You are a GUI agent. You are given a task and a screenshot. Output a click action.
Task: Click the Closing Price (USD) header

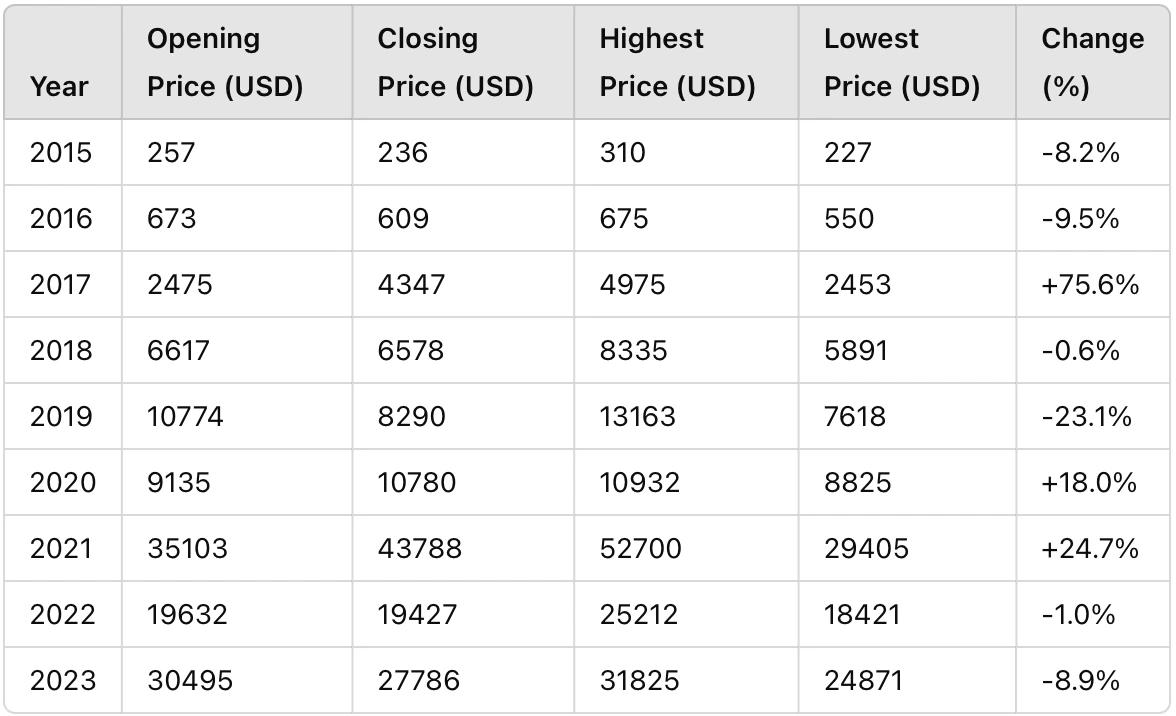pos(455,62)
